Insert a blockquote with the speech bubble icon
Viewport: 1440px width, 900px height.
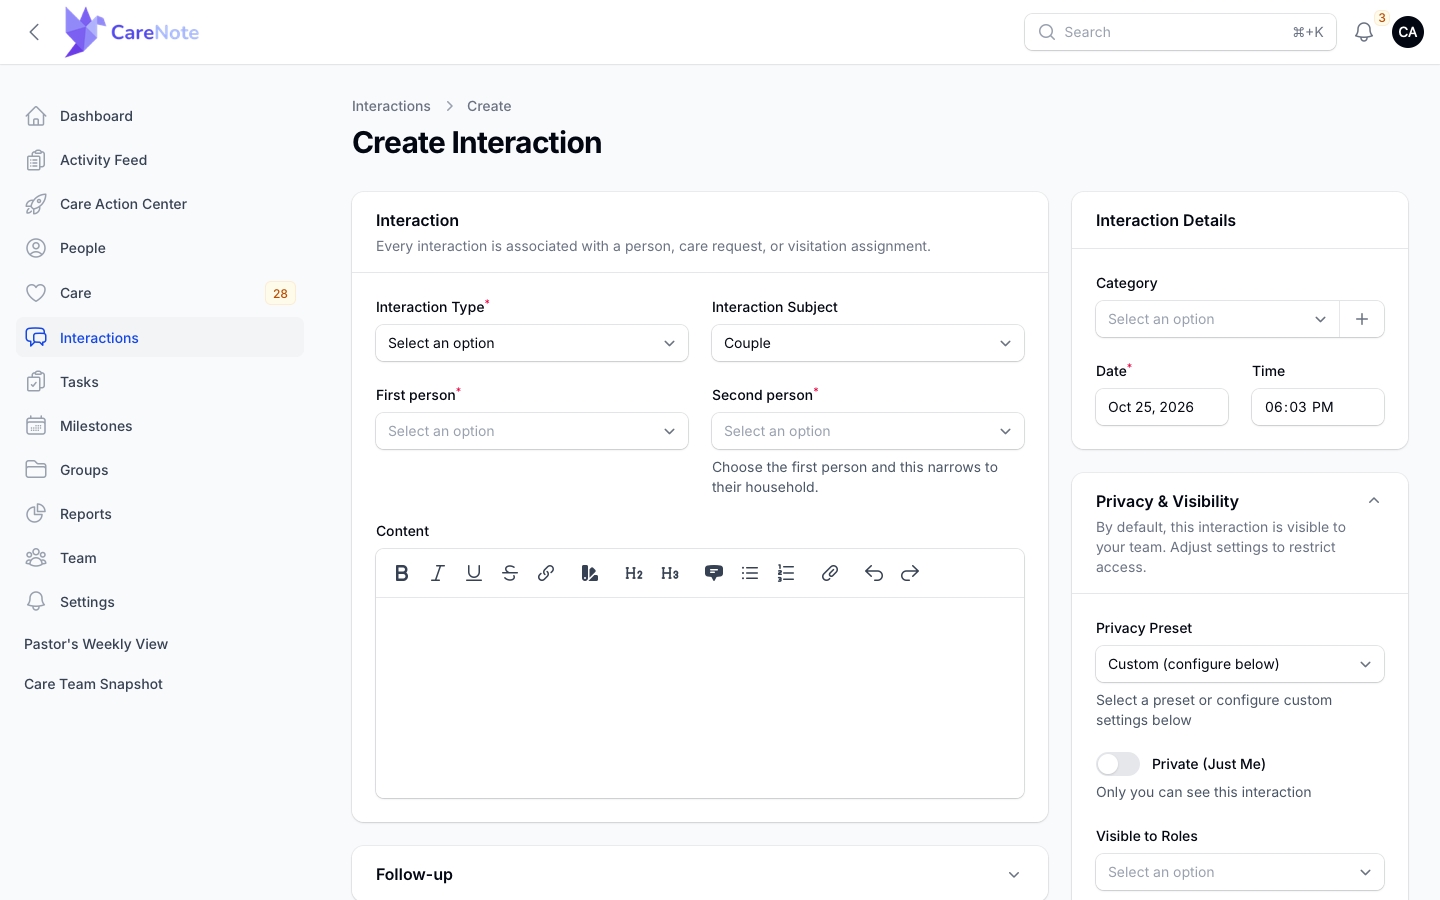tap(714, 573)
